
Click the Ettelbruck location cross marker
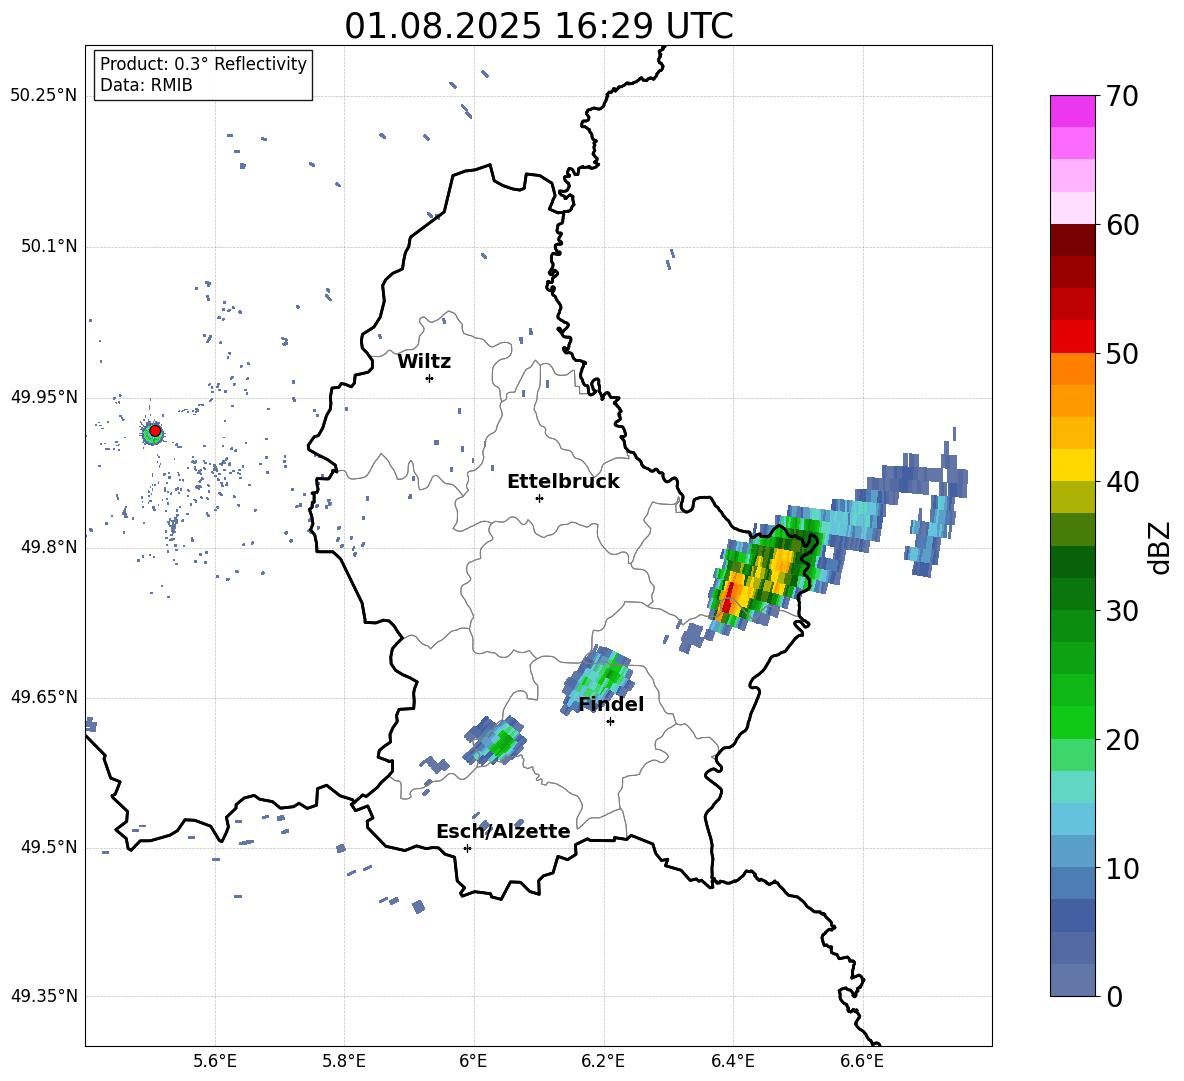coord(539,498)
